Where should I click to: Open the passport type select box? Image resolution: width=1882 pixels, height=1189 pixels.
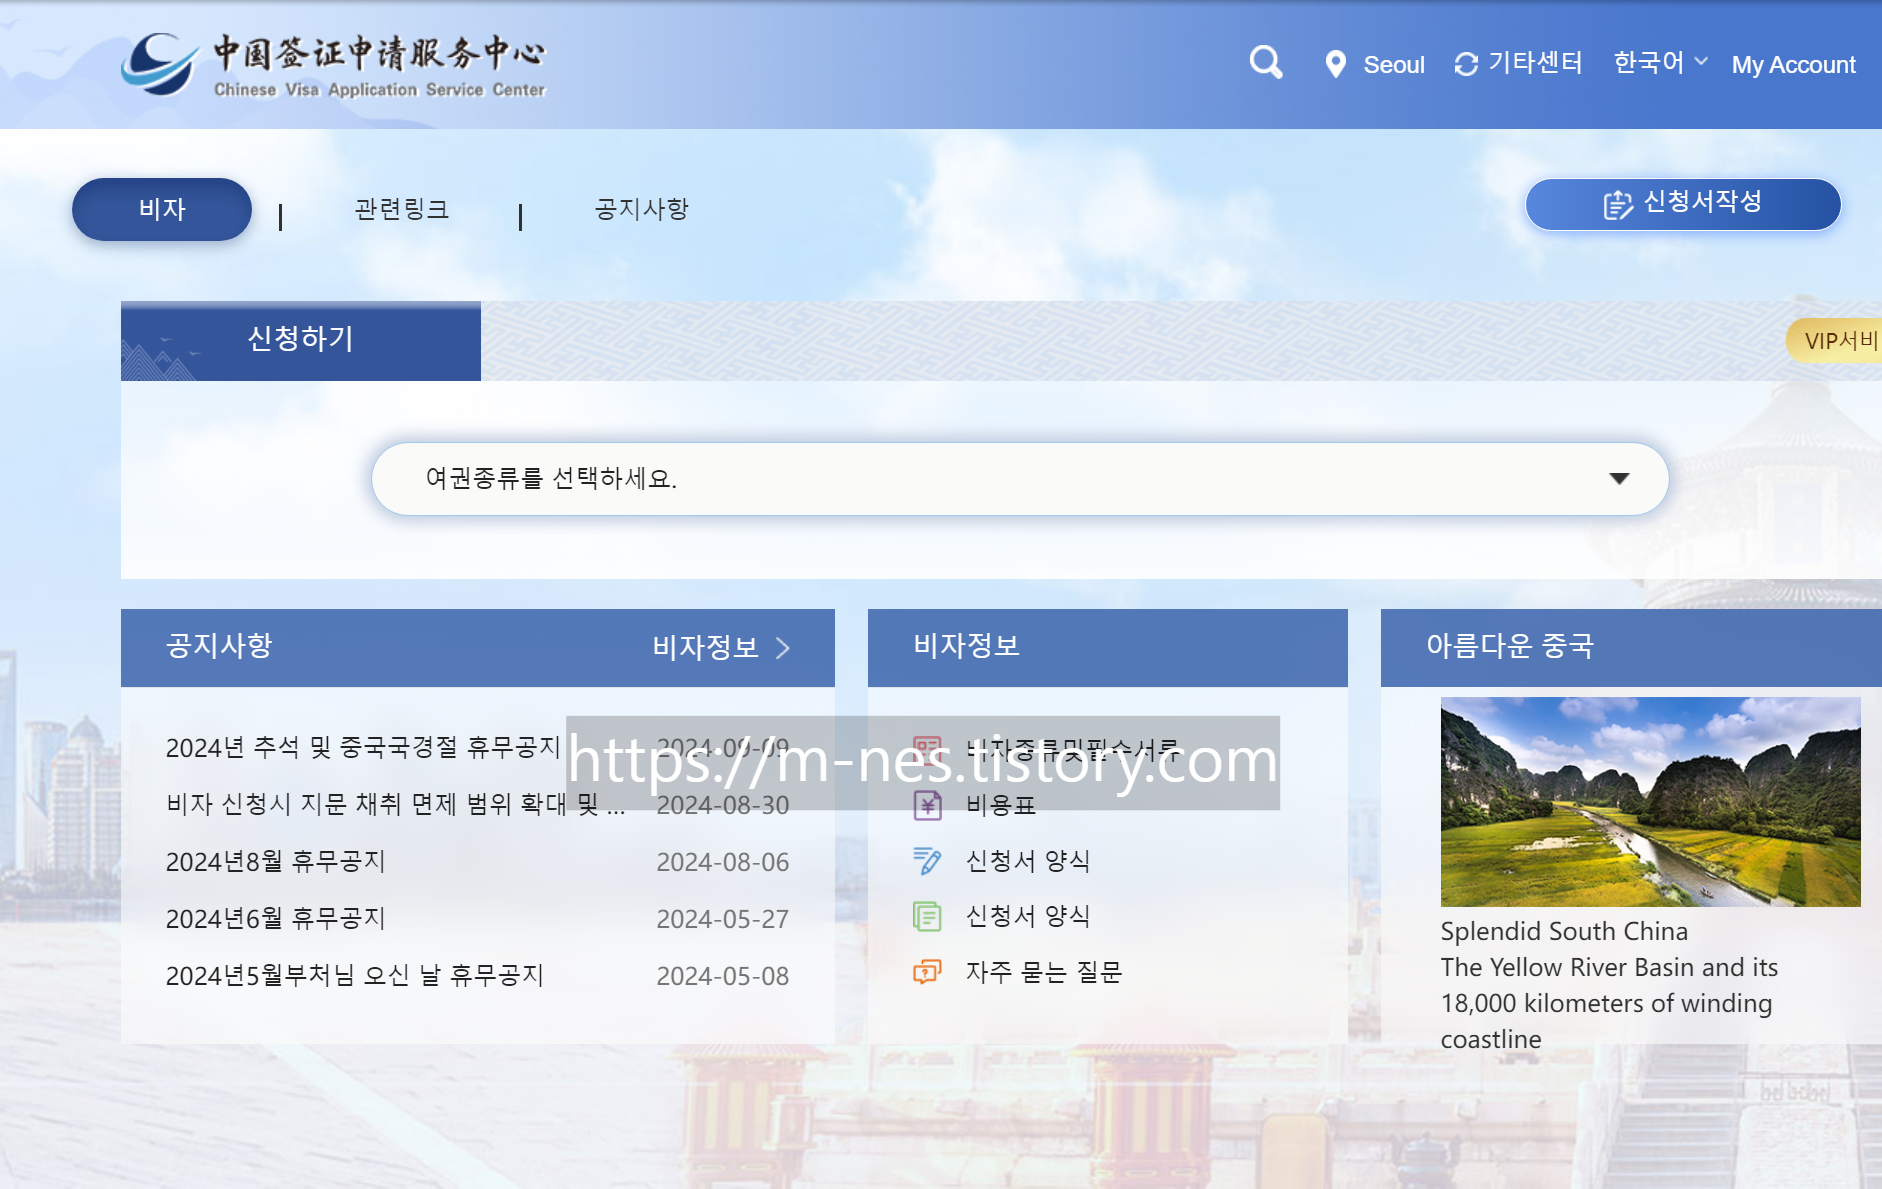click(1020, 479)
